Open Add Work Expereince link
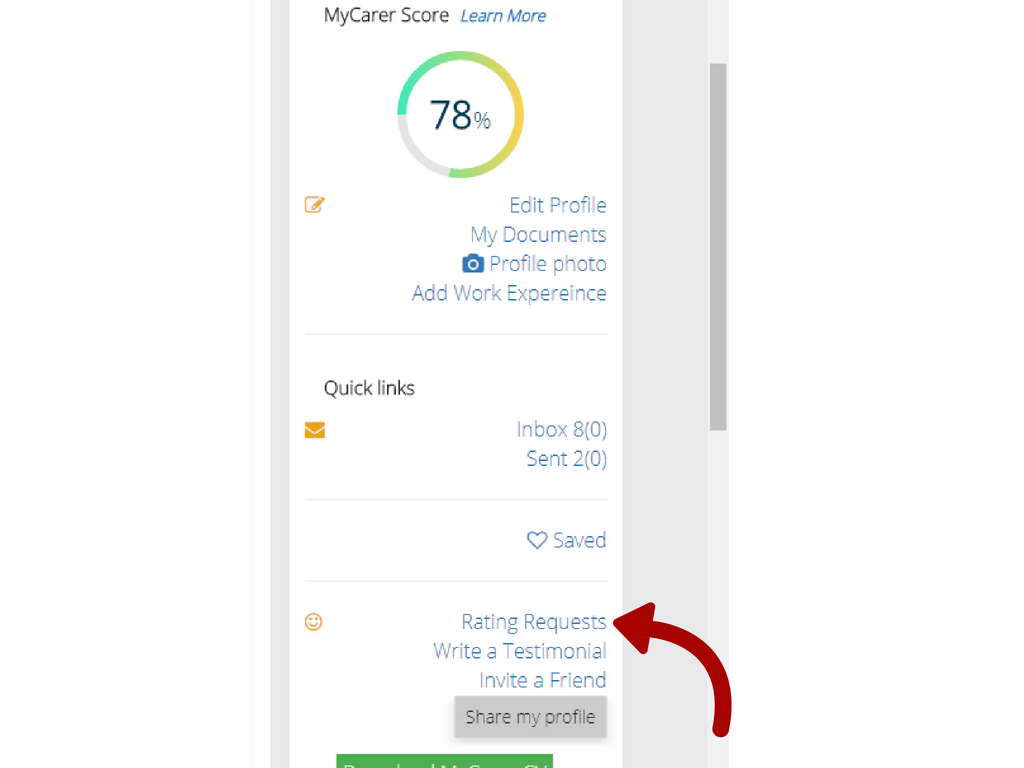This screenshot has height=768, width=1024. 509,293
